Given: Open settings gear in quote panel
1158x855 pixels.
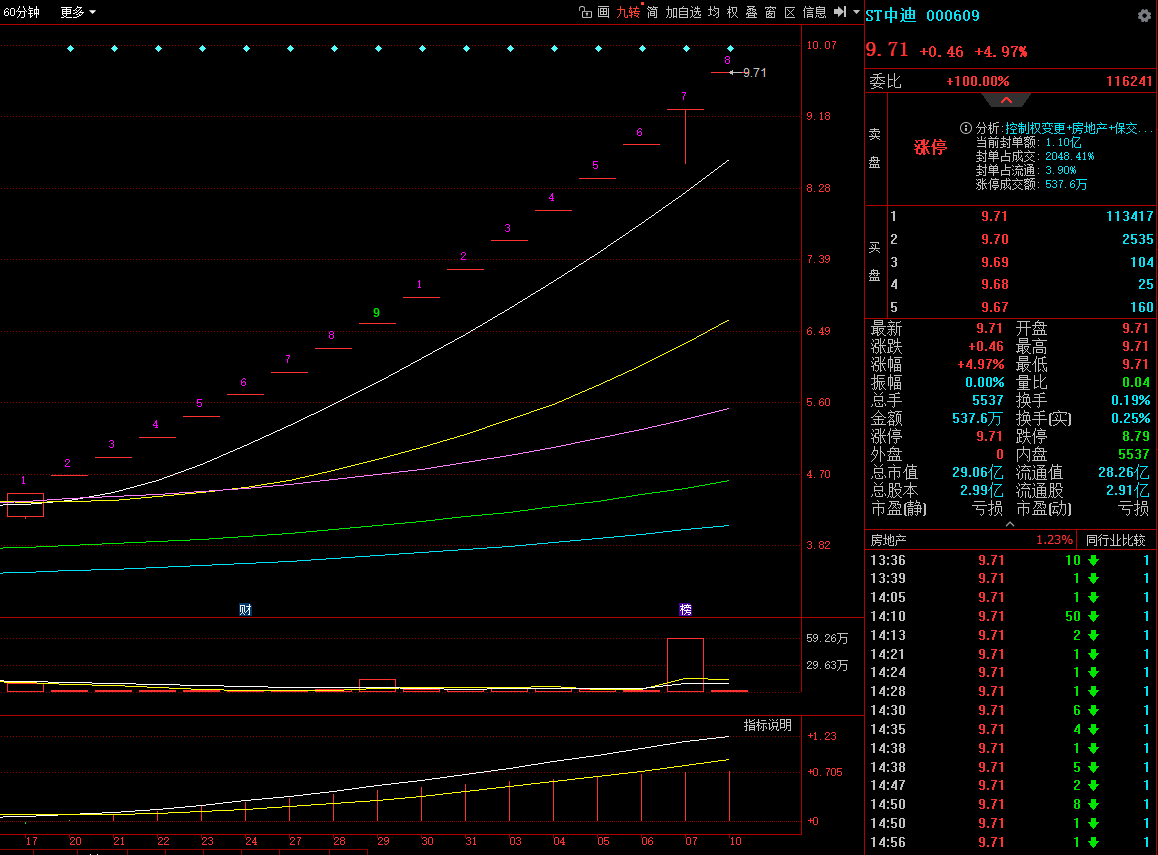Looking at the screenshot, I should (x=1144, y=16).
